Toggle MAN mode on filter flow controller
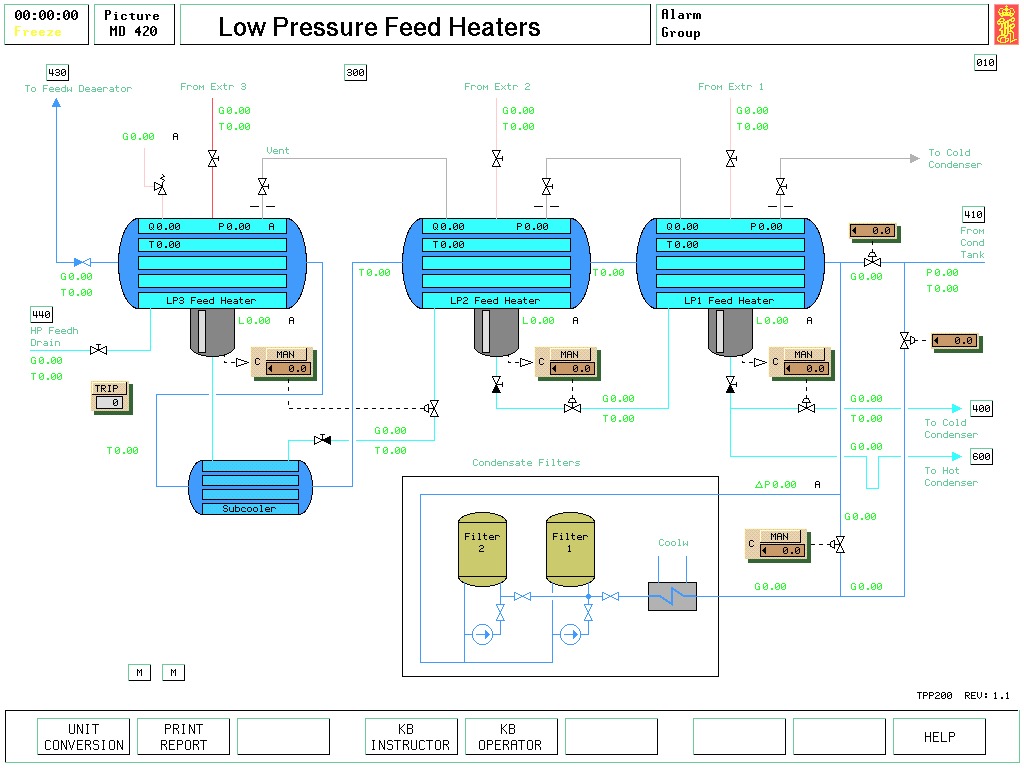 [779, 536]
